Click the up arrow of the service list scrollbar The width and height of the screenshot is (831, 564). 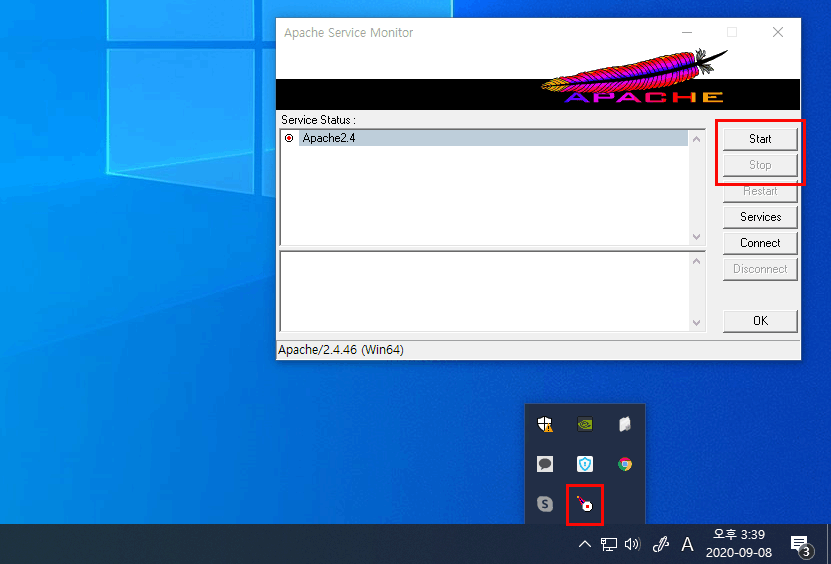[696, 139]
